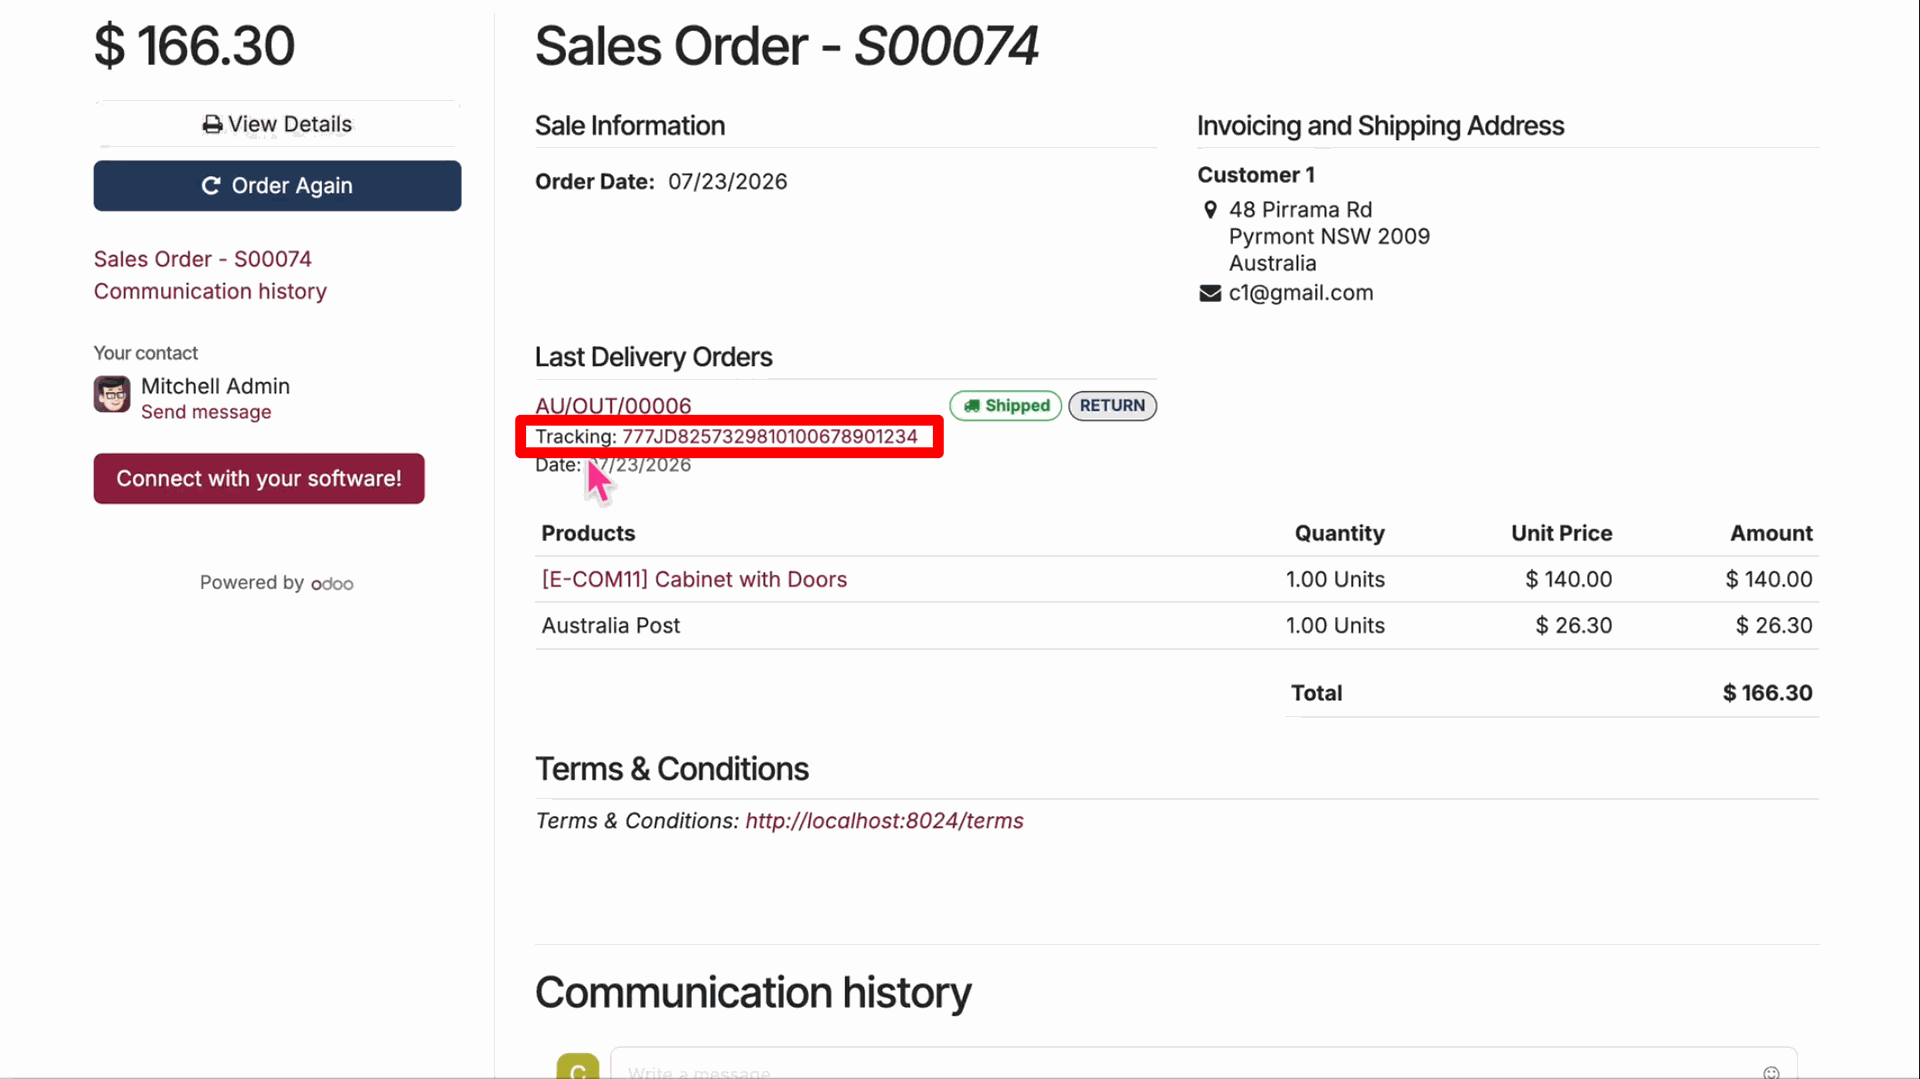
Task: Click the Order Again button
Action: pos(277,186)
